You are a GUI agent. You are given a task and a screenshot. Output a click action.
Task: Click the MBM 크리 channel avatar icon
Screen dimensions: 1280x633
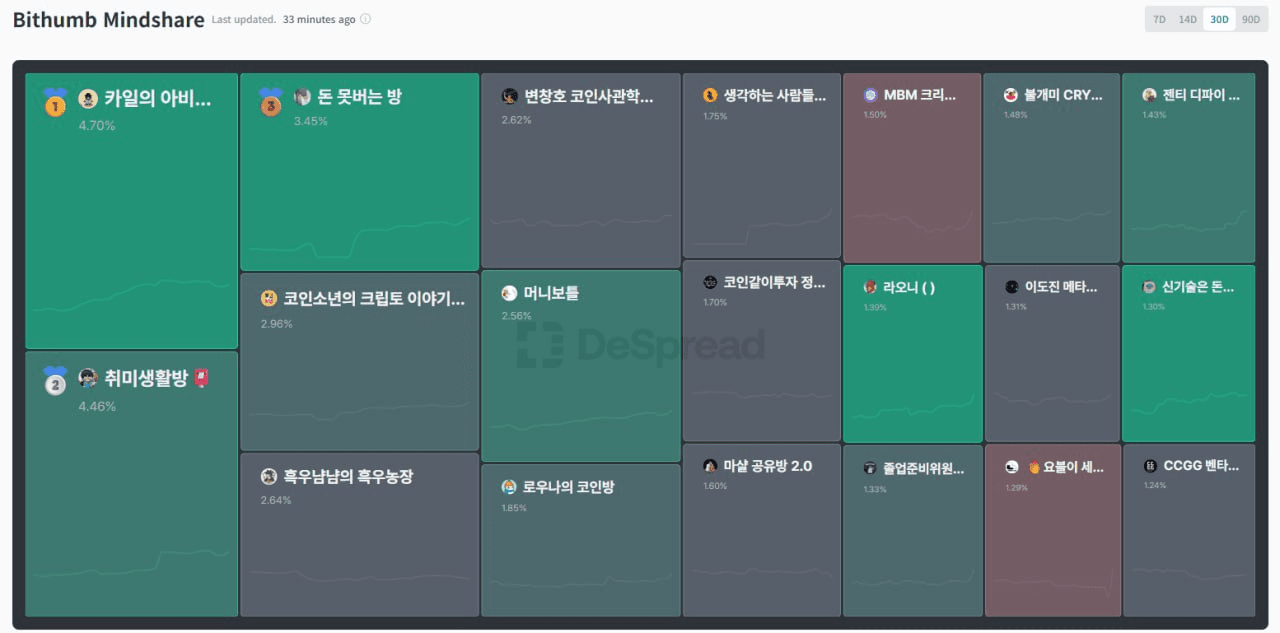(x=871, y=95)
